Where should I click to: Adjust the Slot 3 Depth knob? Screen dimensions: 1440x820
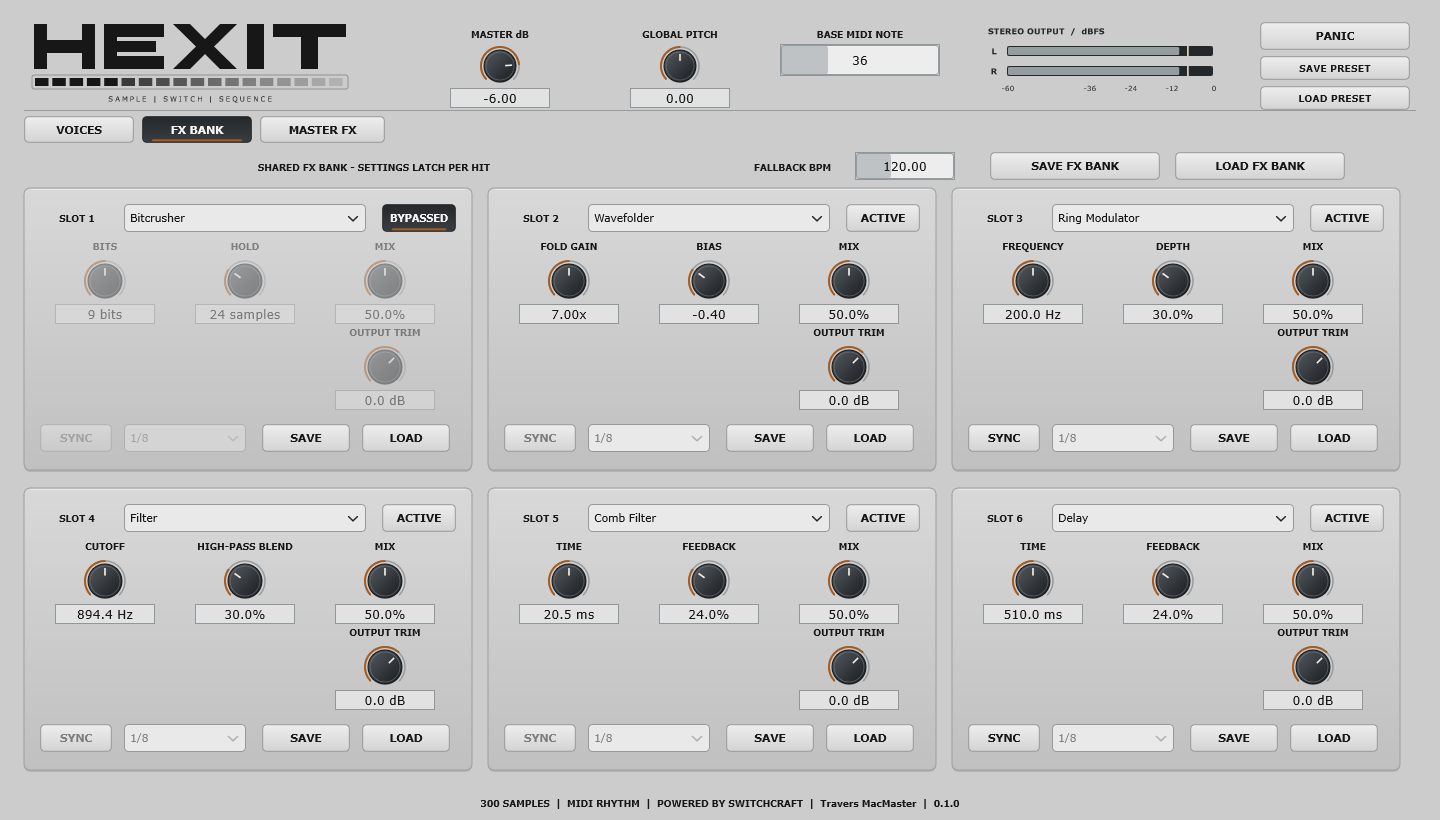(1173, 281)
